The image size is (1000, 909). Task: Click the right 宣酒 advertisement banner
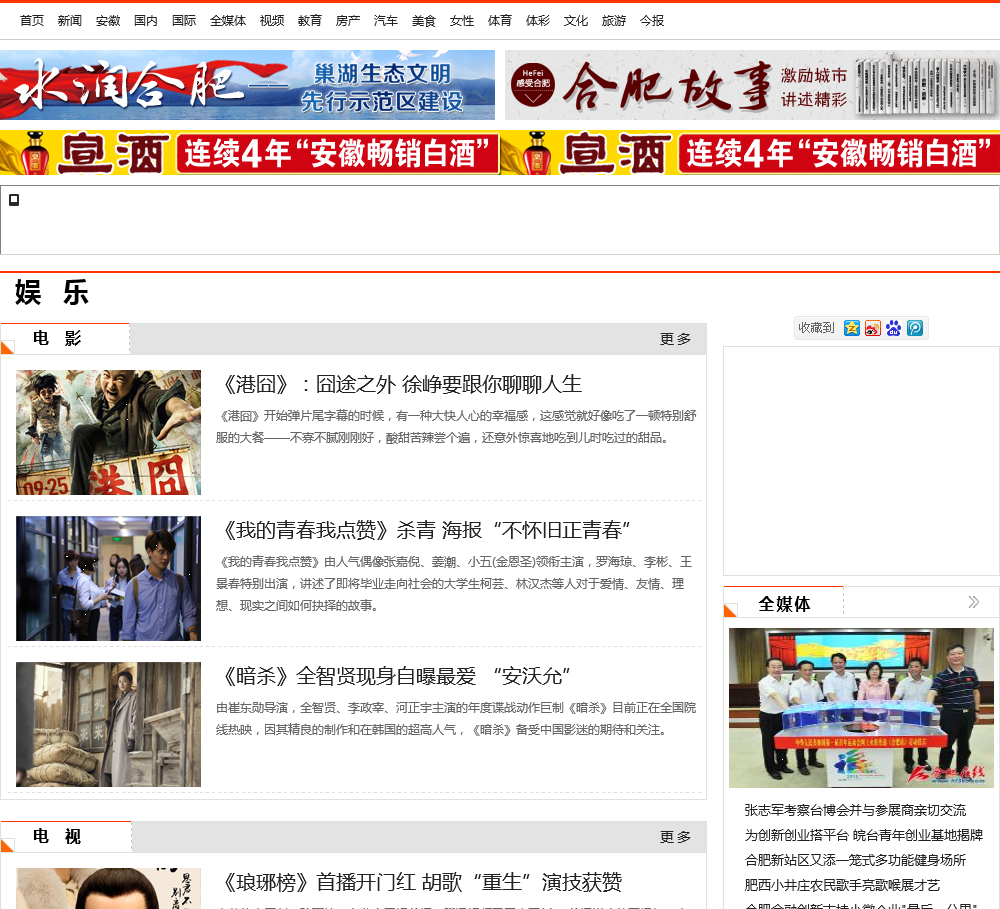[750, 152]
